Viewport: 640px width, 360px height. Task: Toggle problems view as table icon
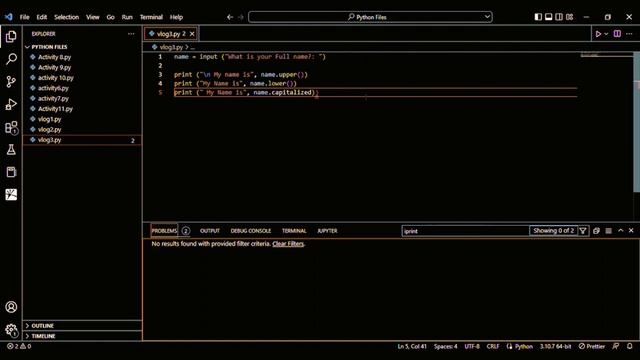pyautogui.click(x=609, y=231)
